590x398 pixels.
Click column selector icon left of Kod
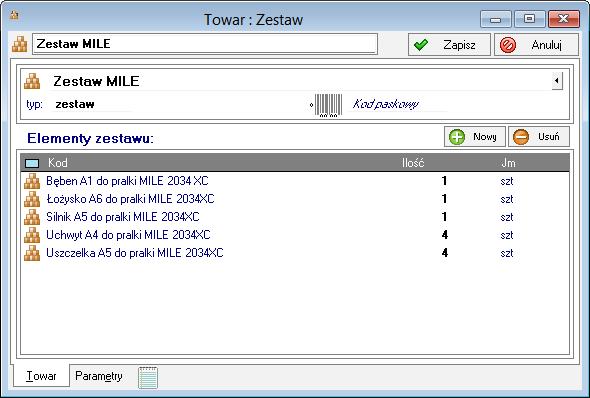tap(32, 163)
